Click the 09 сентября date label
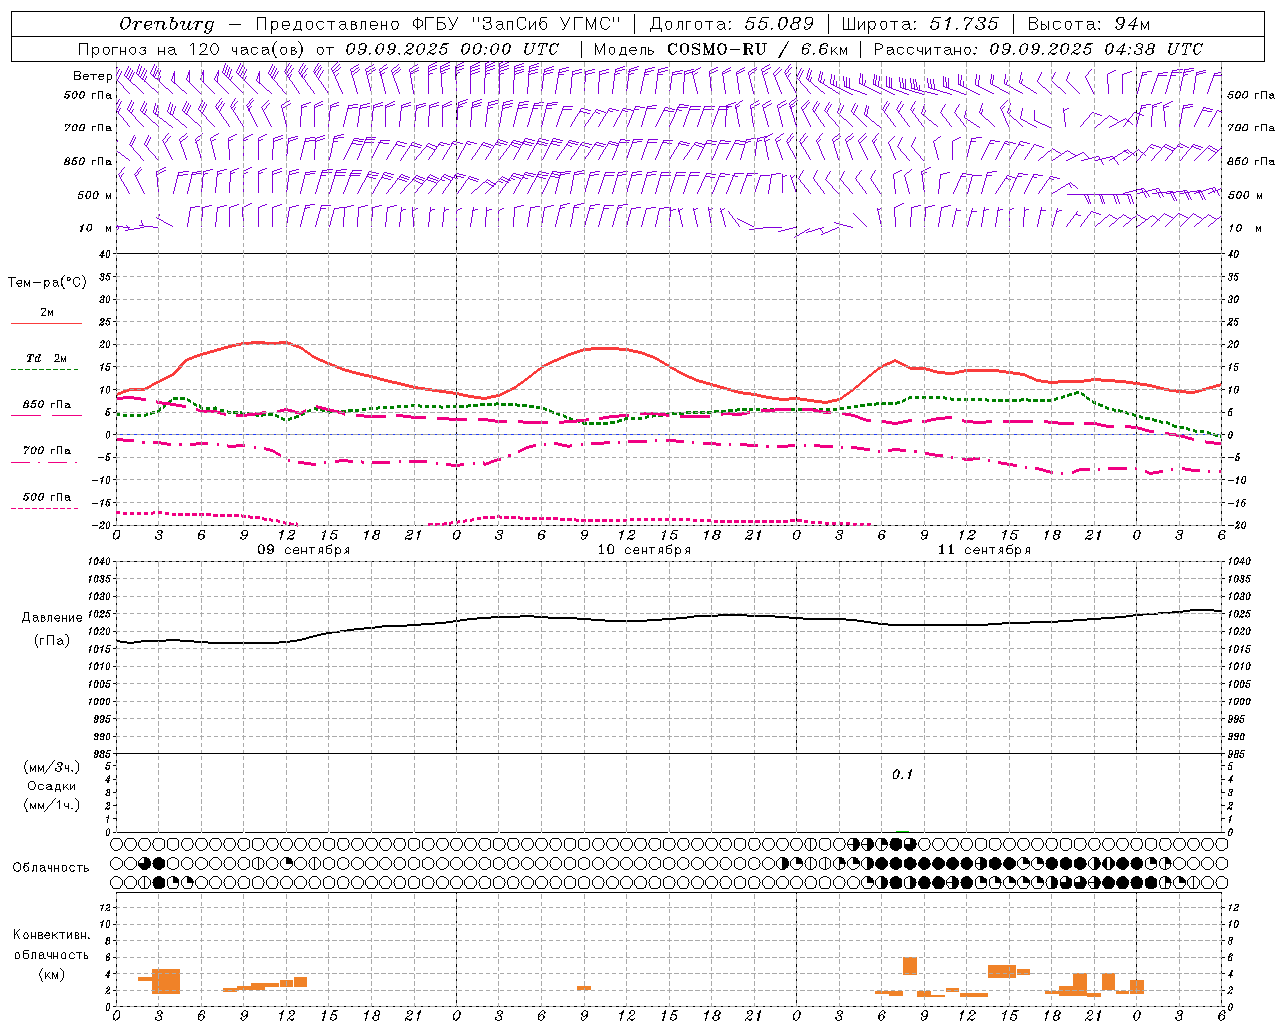This screenshot has height=1024, width=1280. [x=304, y=550]
